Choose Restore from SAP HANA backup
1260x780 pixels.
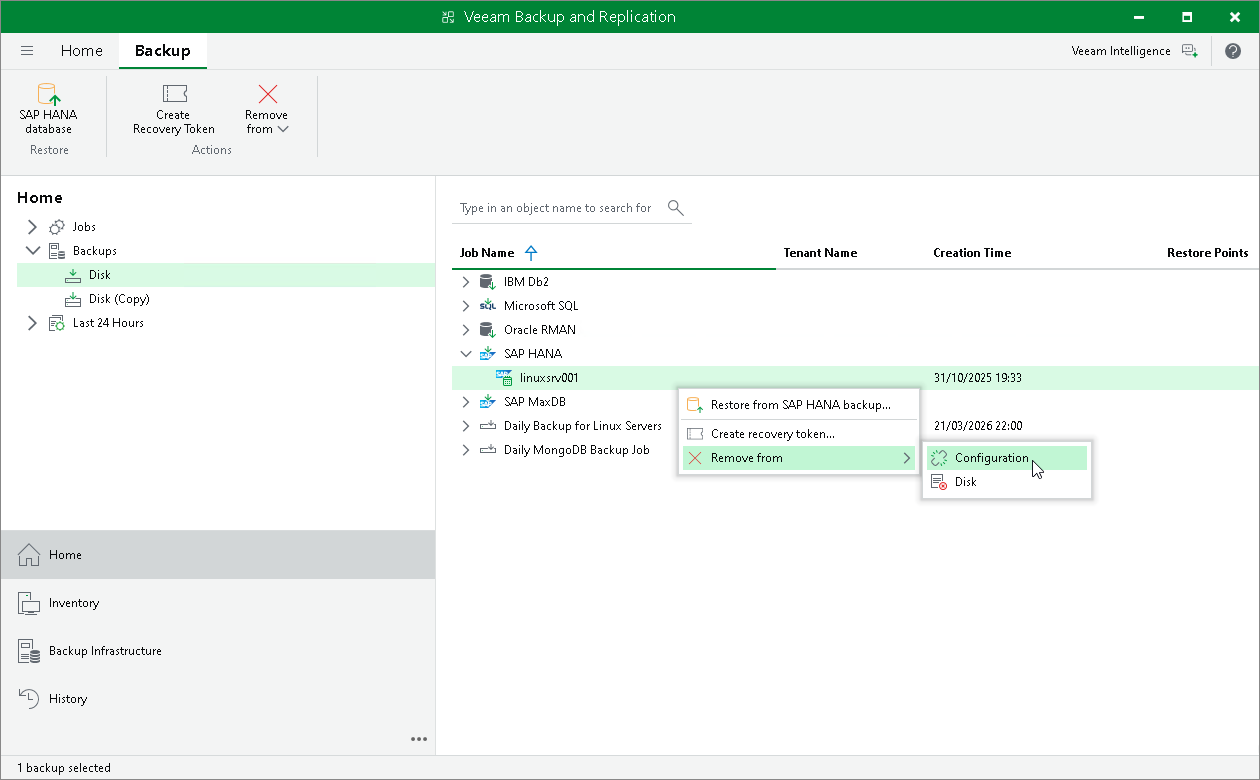tap(799, 405)
